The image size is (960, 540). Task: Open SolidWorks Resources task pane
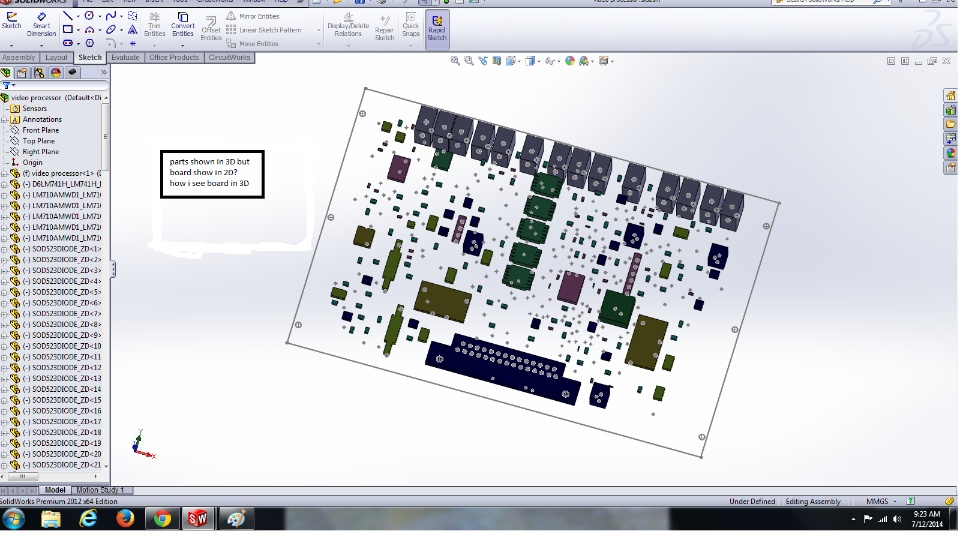[x=950, y=96]
